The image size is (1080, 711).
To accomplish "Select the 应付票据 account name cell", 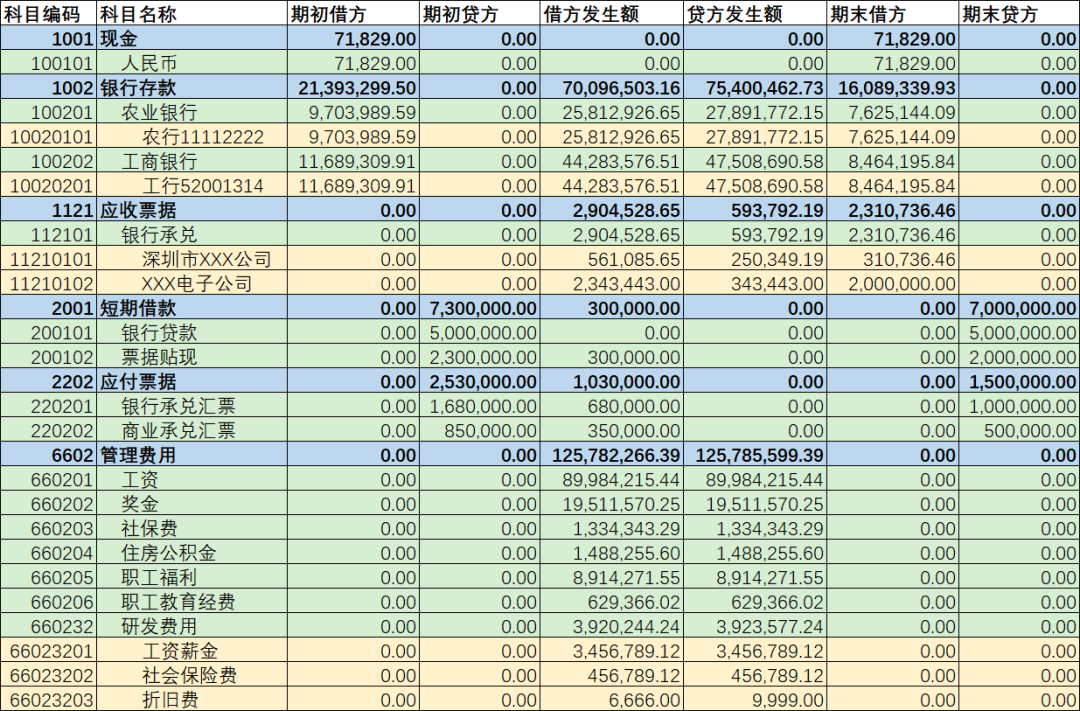I will point(191,381).
